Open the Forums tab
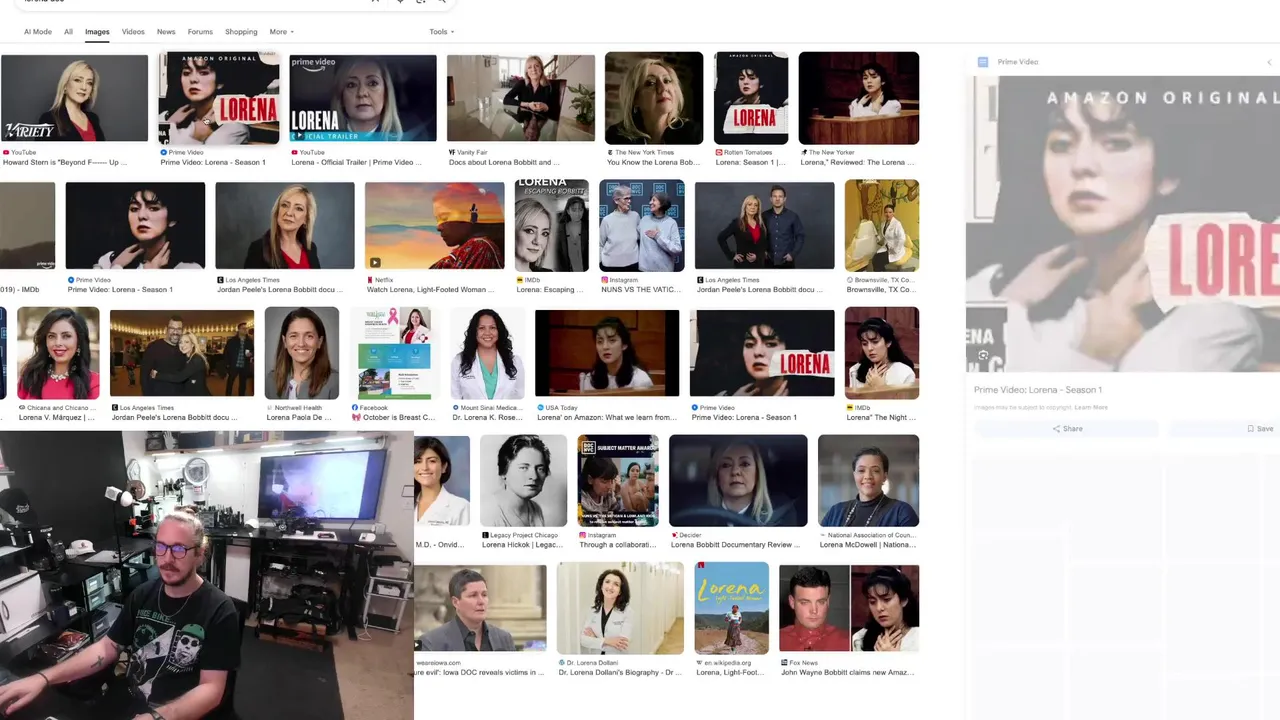 (200, 32)
